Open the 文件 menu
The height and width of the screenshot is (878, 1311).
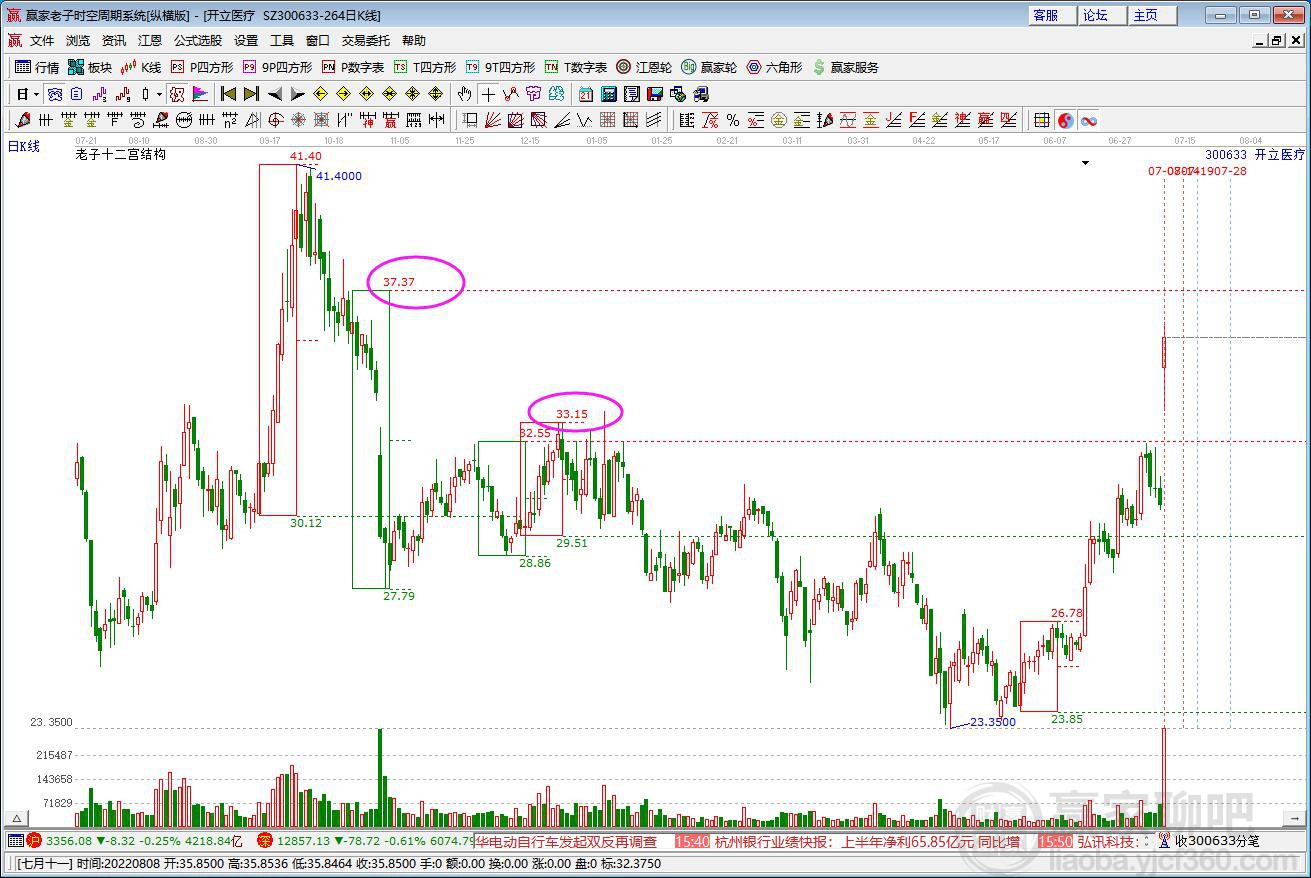(42, 41)
